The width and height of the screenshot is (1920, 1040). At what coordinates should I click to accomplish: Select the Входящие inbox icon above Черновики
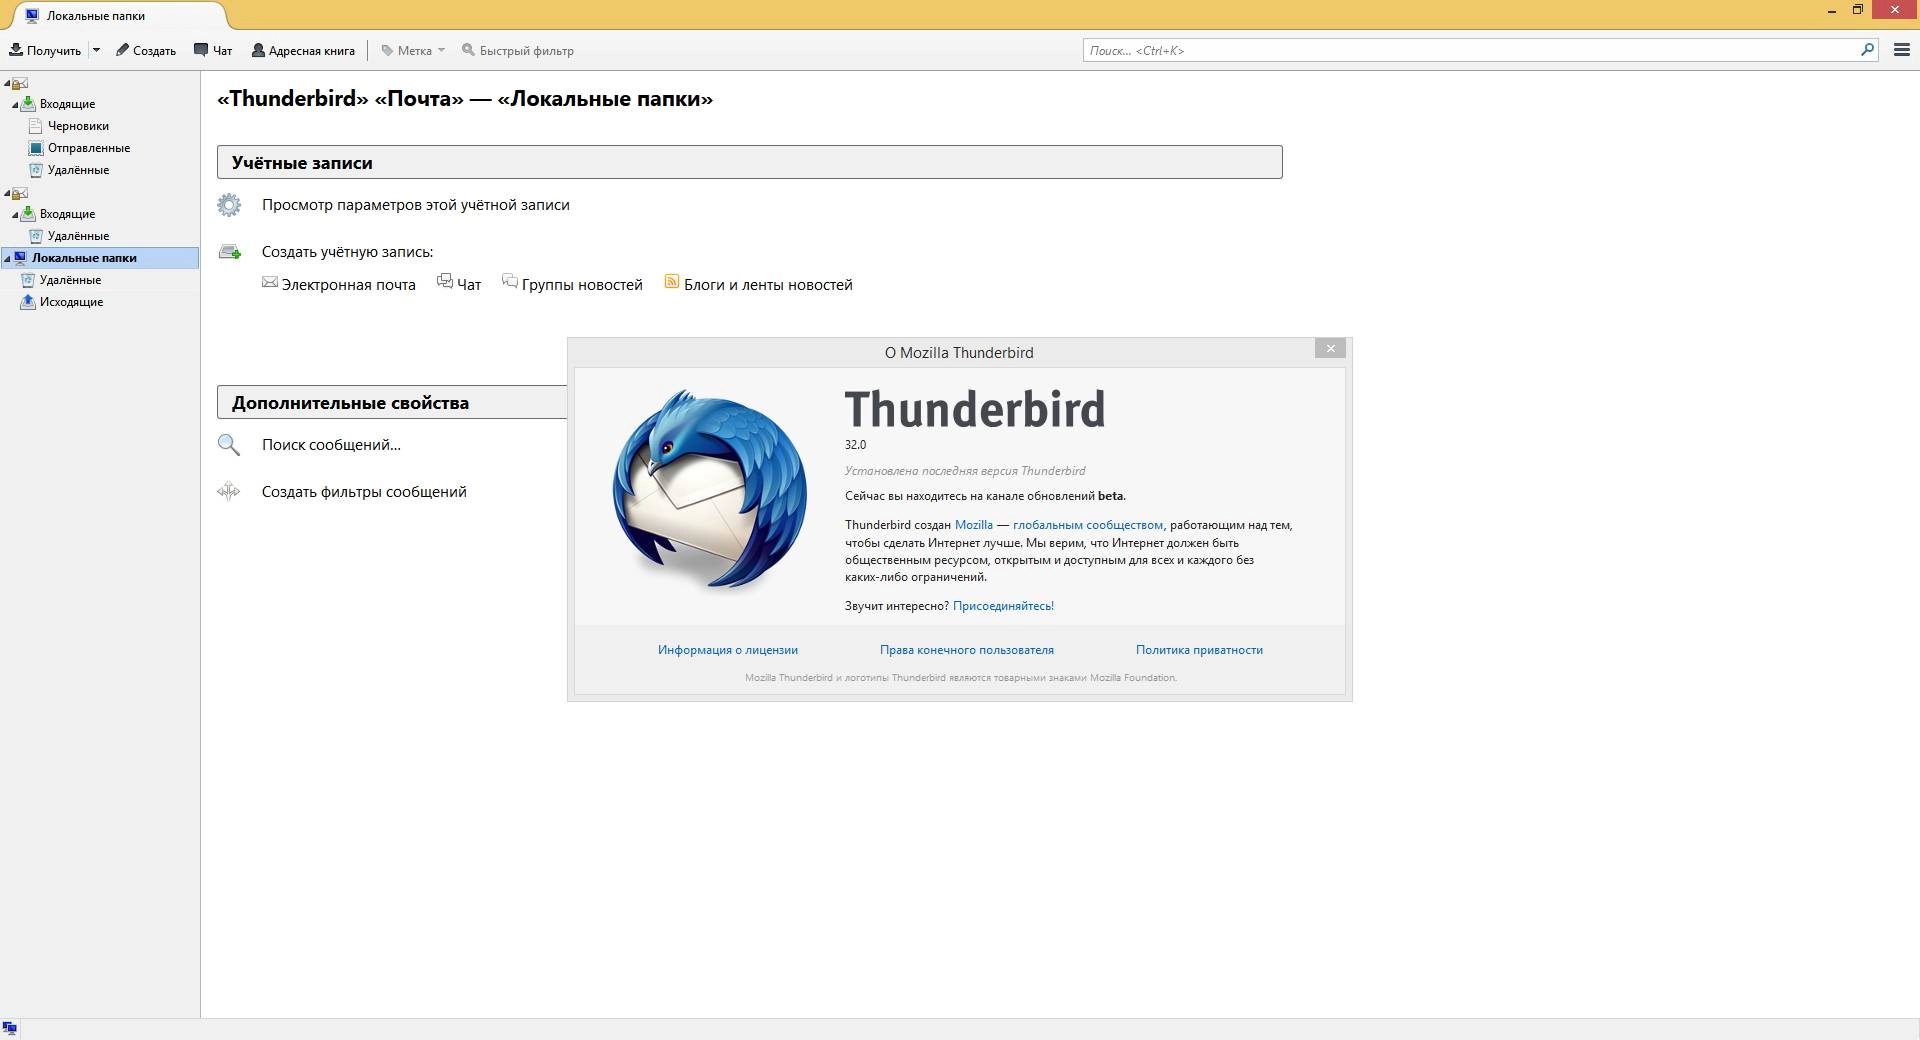click(29, 103)
